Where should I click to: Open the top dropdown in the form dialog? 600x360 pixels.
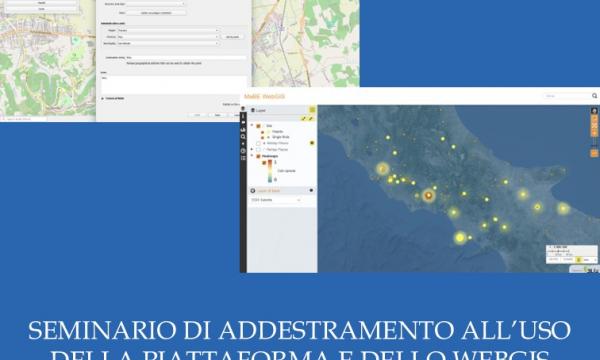155,4
